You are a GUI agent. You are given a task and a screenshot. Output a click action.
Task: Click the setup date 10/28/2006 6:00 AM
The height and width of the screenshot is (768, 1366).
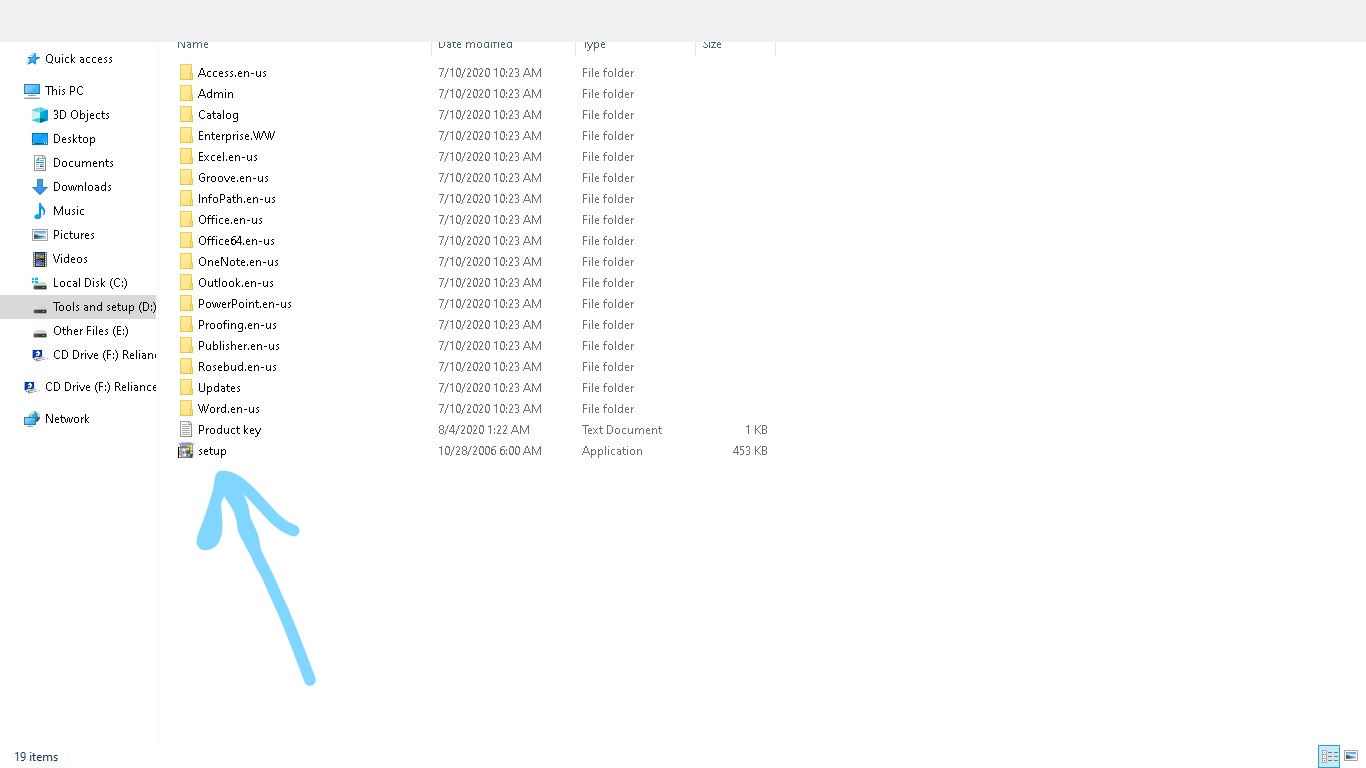[x=490, y=451]
